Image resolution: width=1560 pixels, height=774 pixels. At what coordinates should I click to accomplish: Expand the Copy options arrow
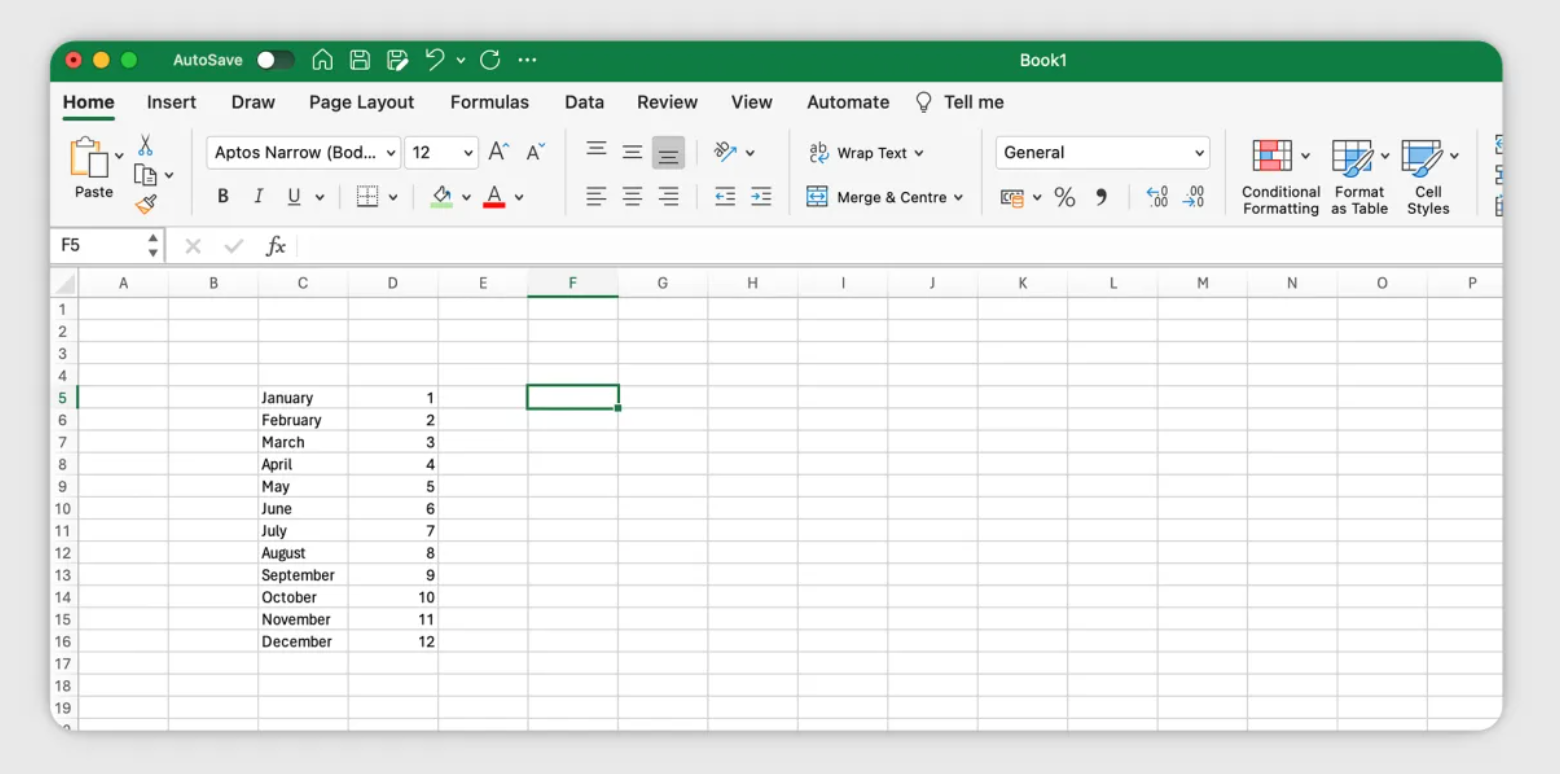click(169, 175)
